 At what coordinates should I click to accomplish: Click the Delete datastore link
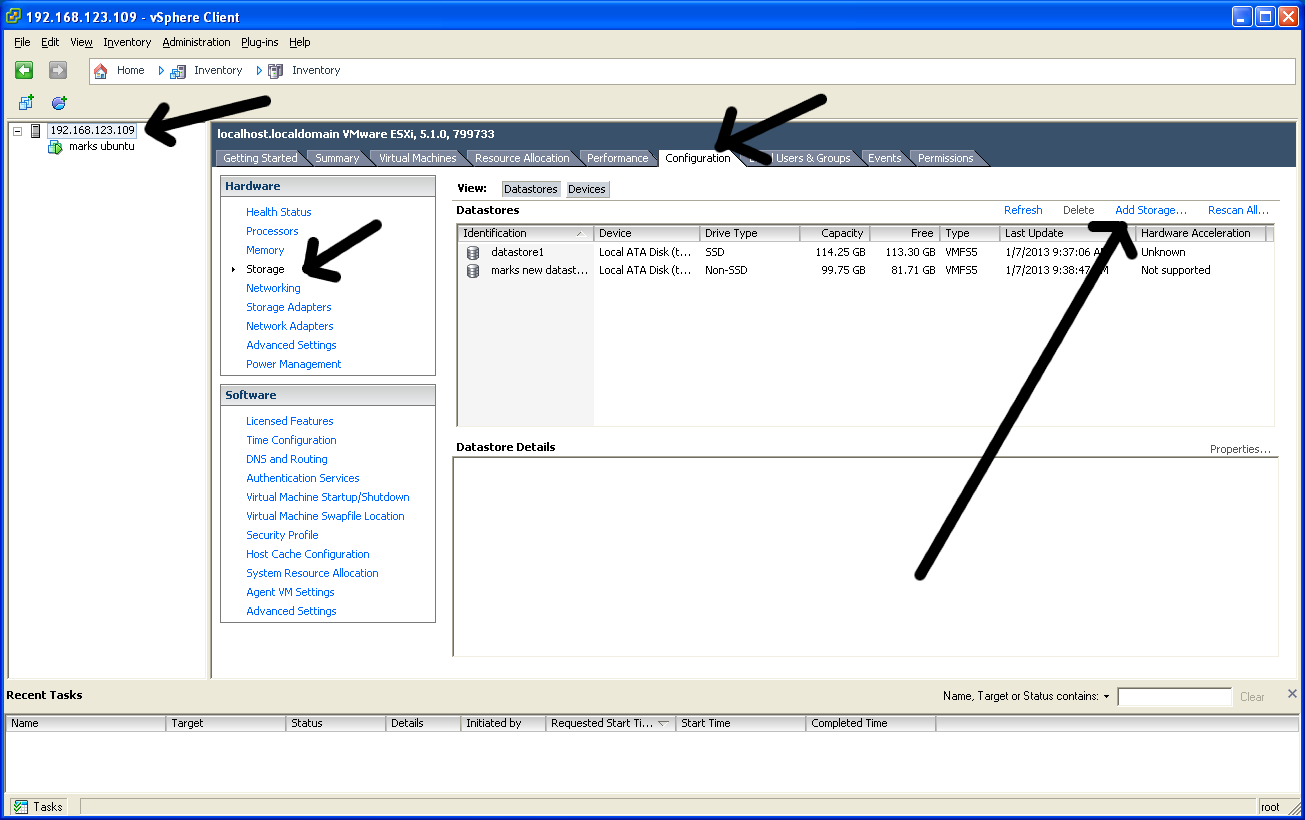tap(1078, 210)
